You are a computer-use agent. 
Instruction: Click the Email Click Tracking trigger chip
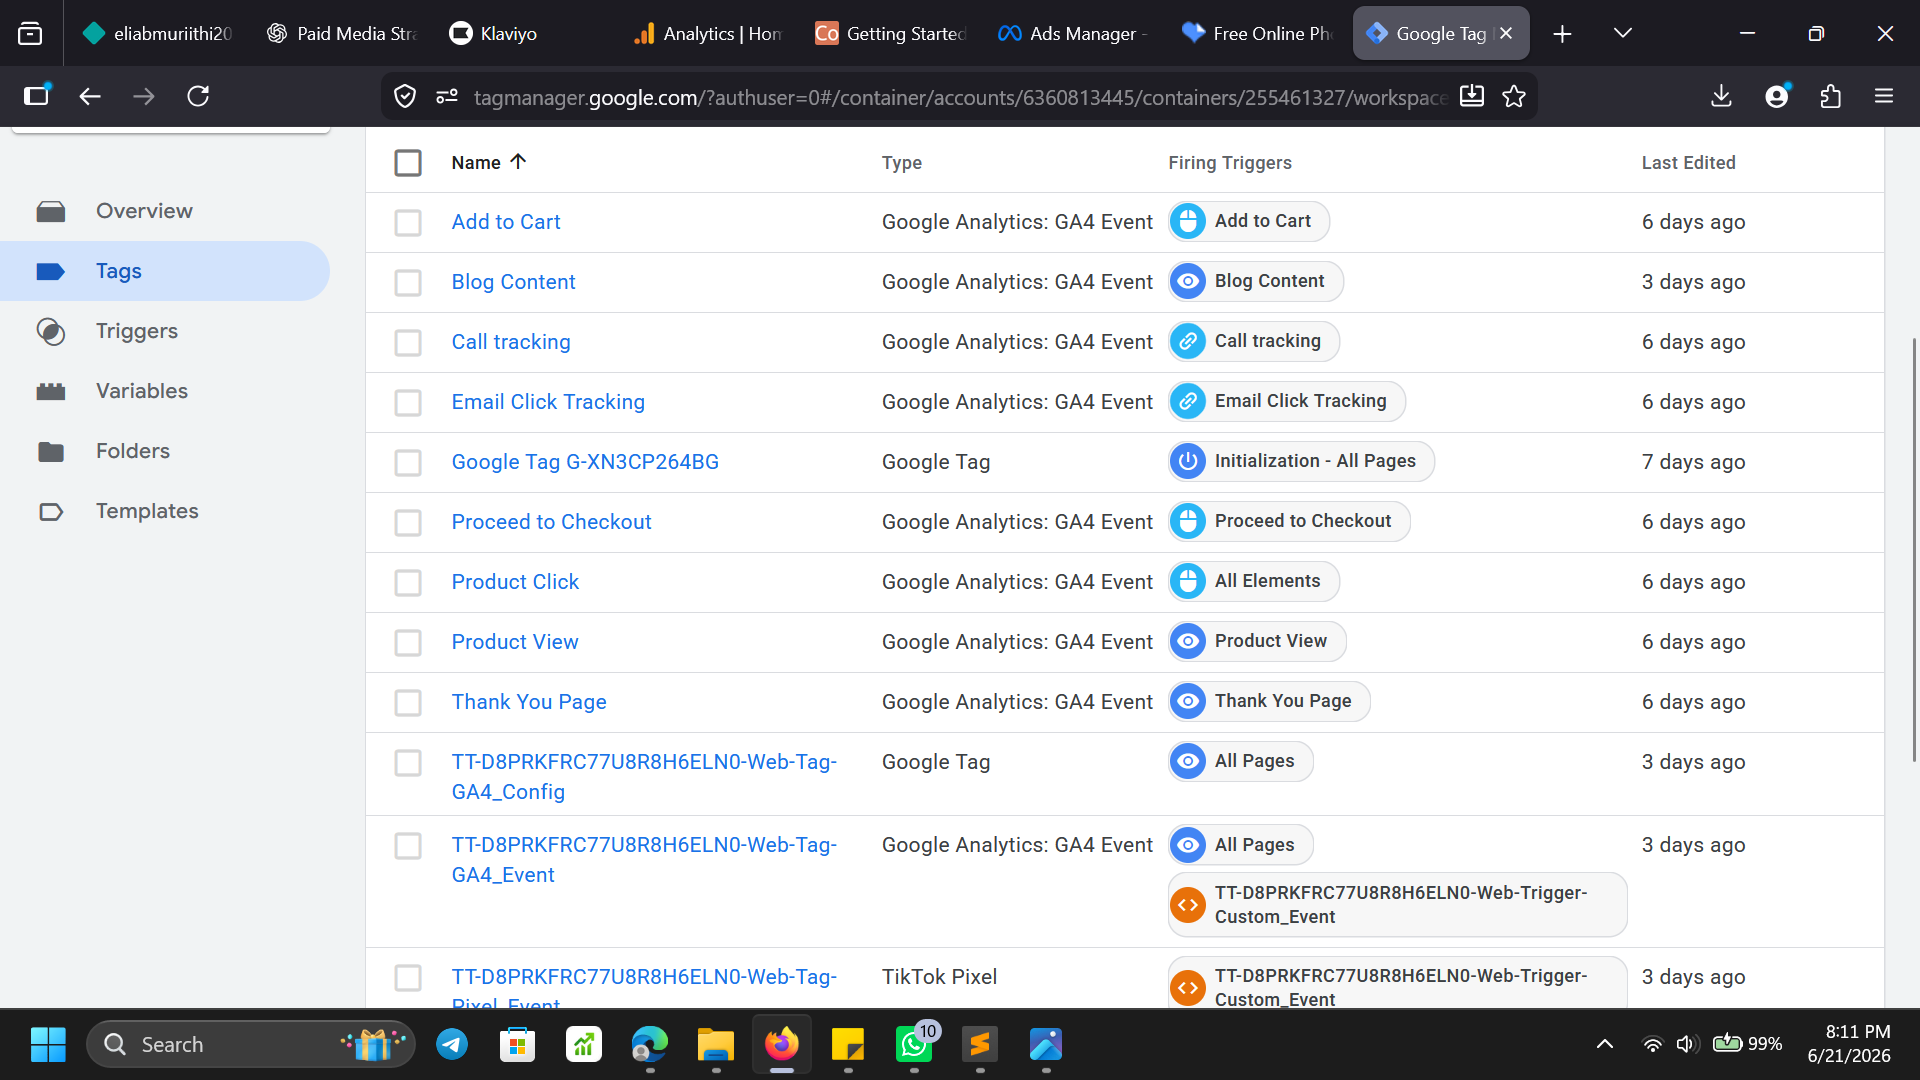click(x=1287, y=401)
